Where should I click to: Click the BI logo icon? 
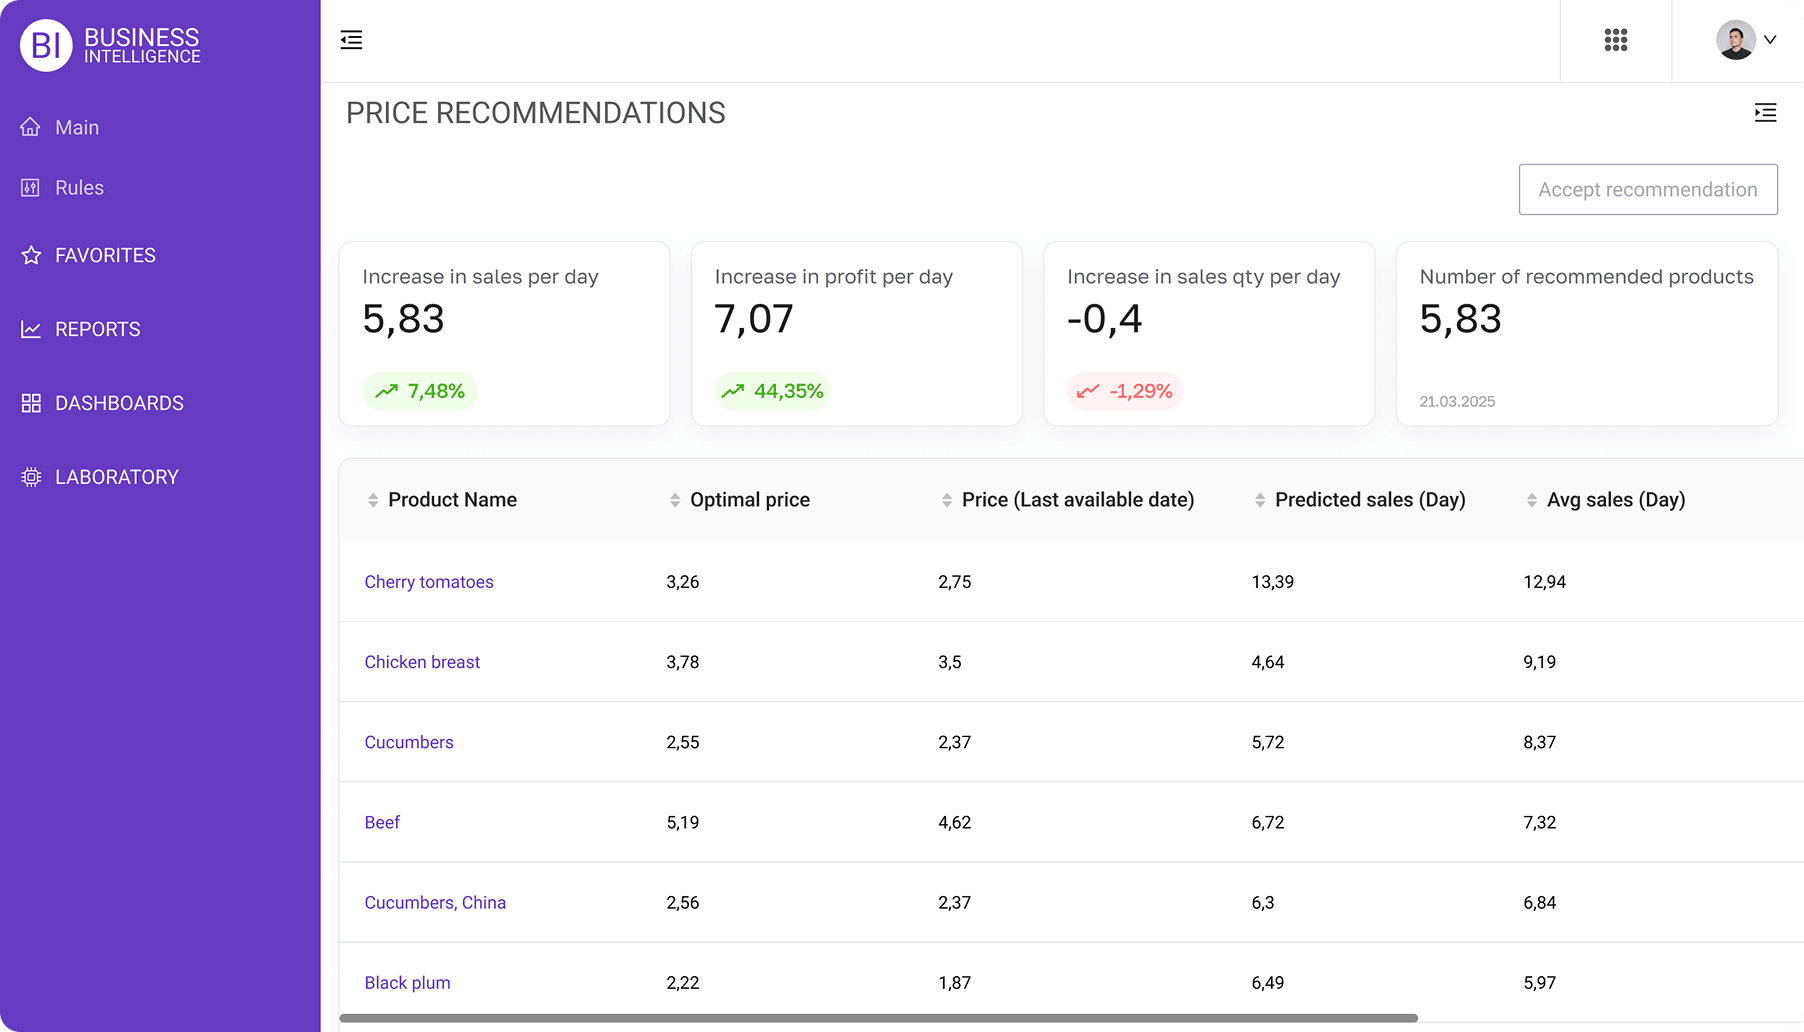[x=46, y=45]
